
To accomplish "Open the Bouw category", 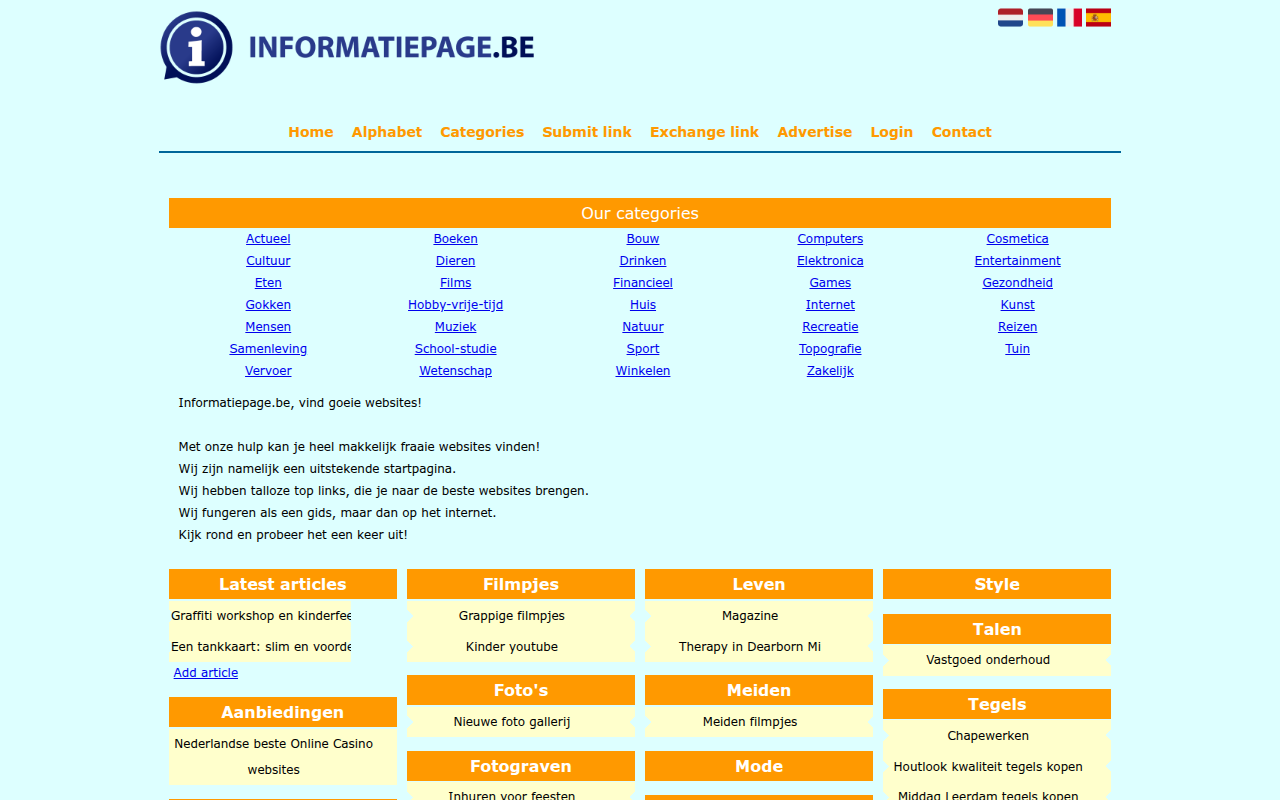I will pyautogui.click(x=643, y=239).
